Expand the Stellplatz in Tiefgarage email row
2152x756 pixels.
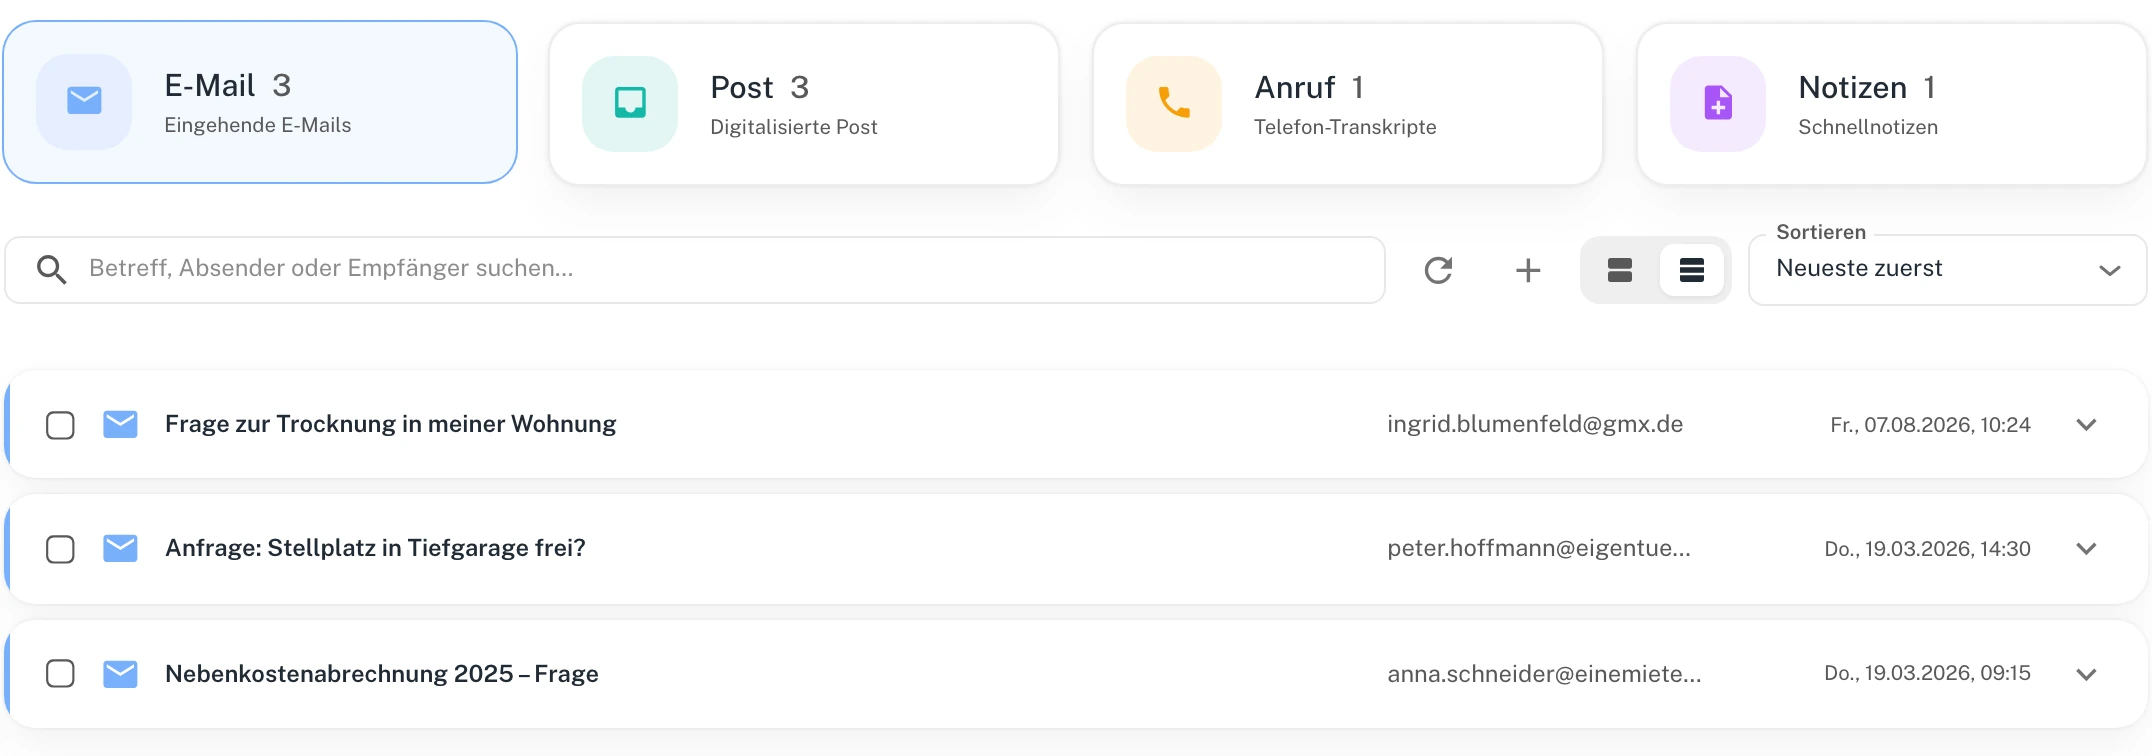coord(2086,549)
